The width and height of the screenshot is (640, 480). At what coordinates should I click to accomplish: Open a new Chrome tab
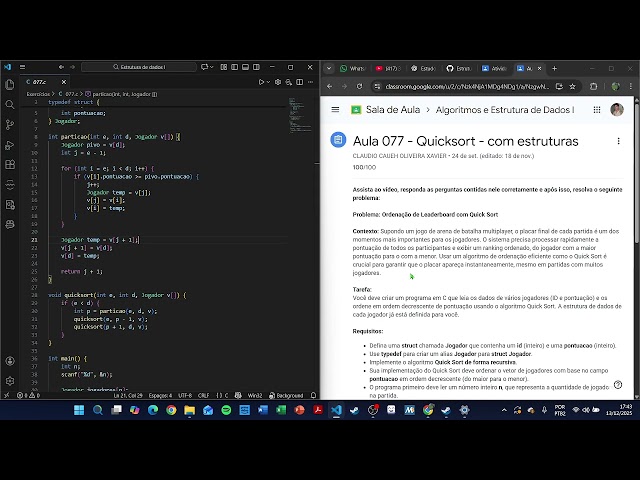coord(554,69)
